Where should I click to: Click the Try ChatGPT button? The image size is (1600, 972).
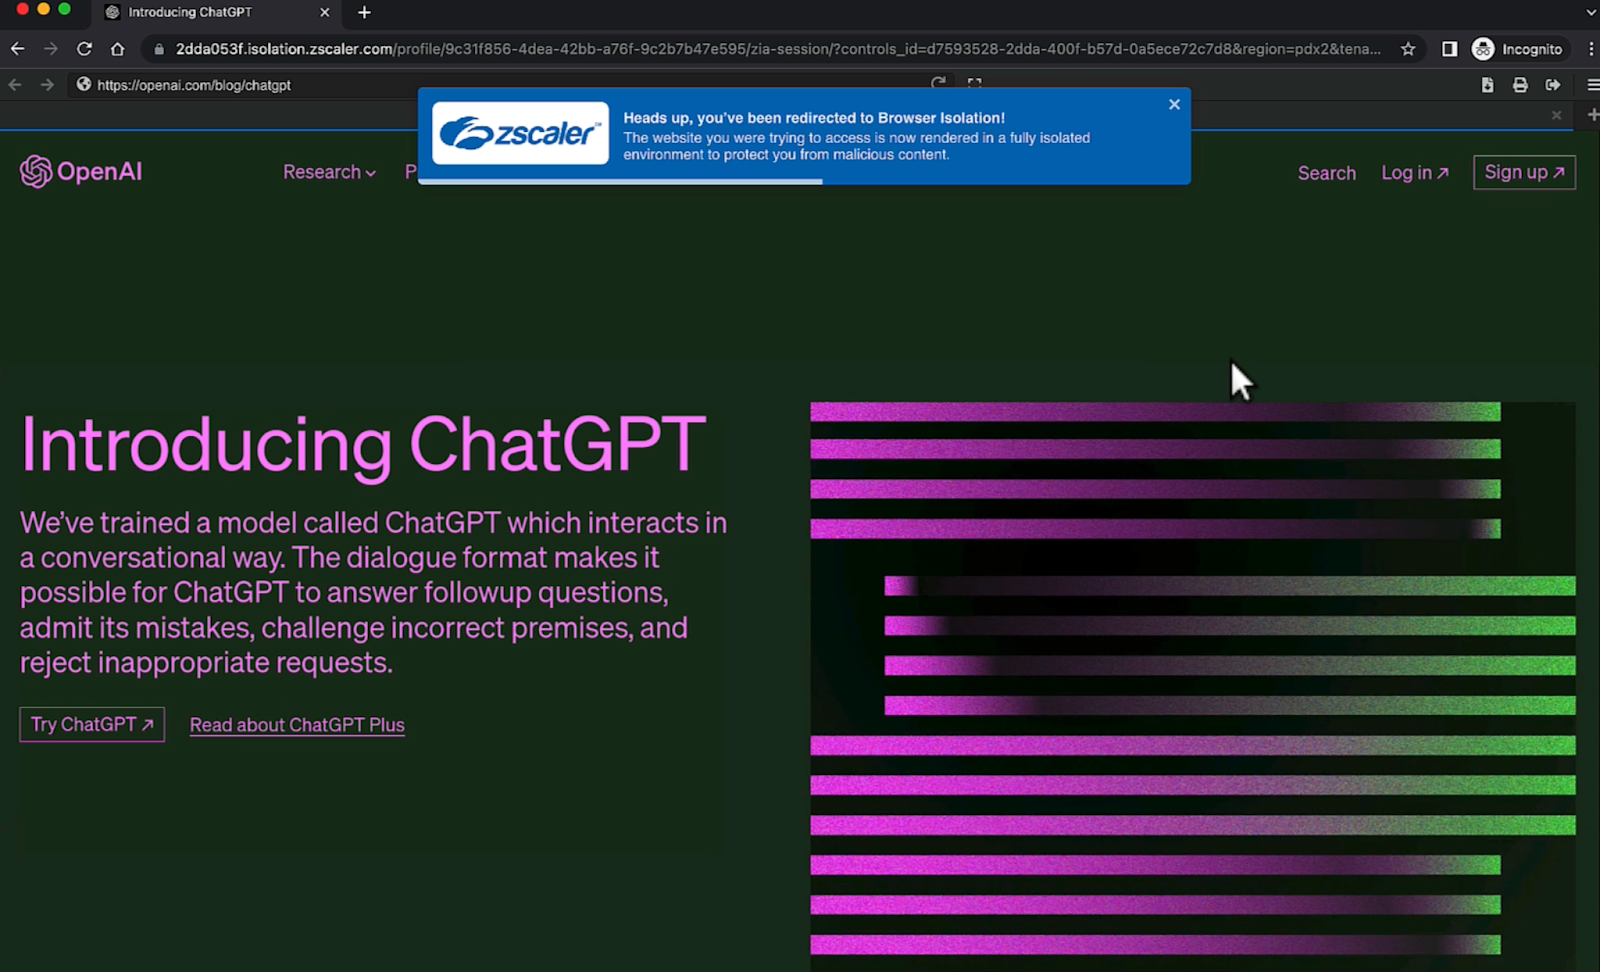pos(92,725)
